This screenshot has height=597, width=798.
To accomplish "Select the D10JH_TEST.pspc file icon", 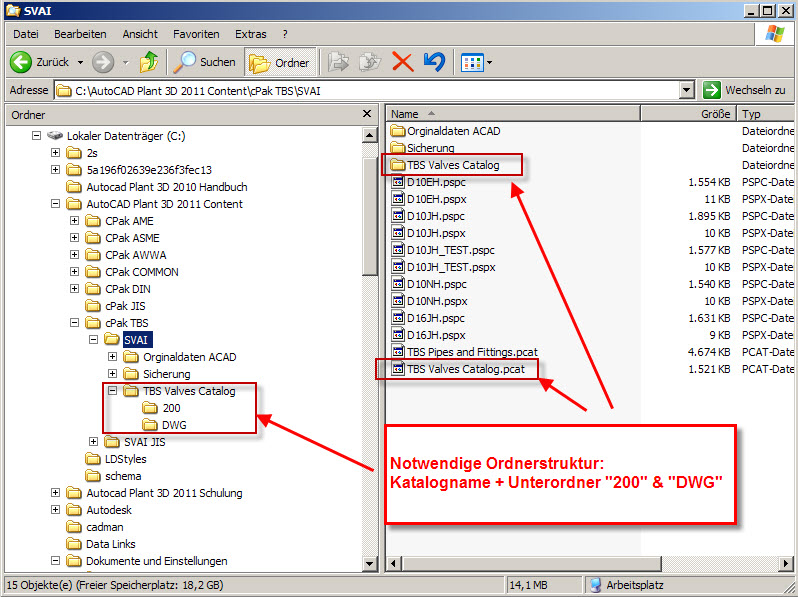I will [397, 250].
